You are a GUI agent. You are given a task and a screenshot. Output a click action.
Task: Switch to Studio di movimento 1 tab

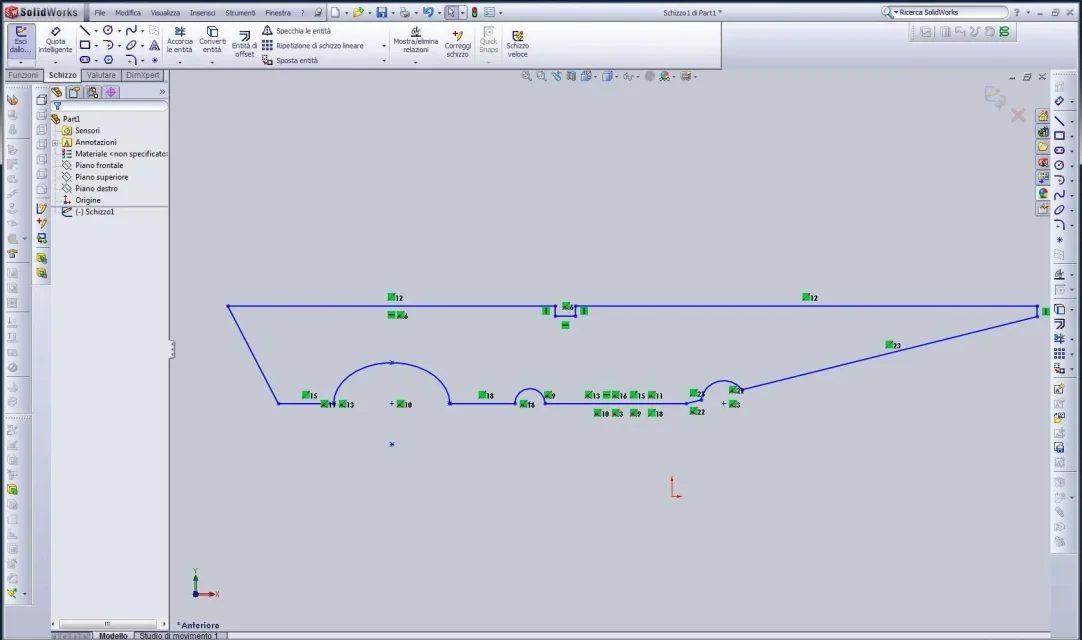tap(179, 636)
